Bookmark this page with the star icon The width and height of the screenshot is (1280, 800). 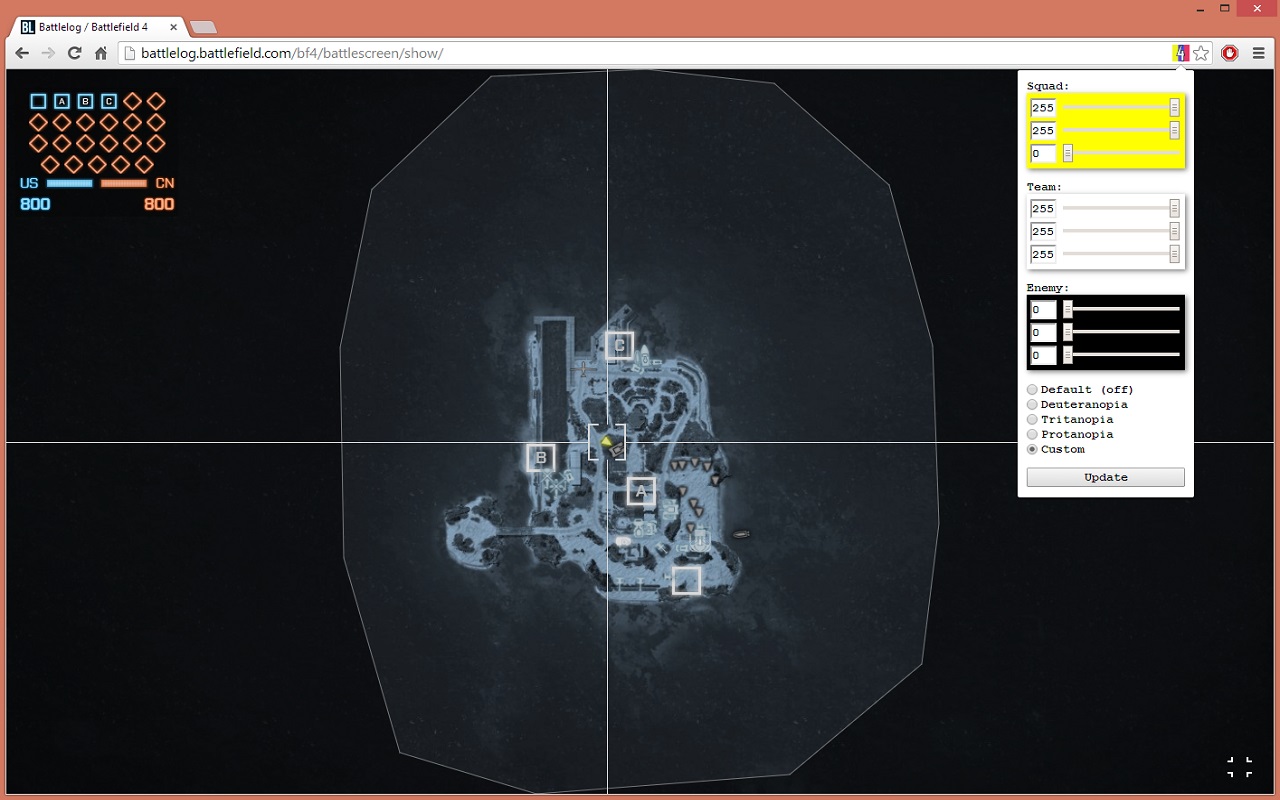(x=1201, y=53)
